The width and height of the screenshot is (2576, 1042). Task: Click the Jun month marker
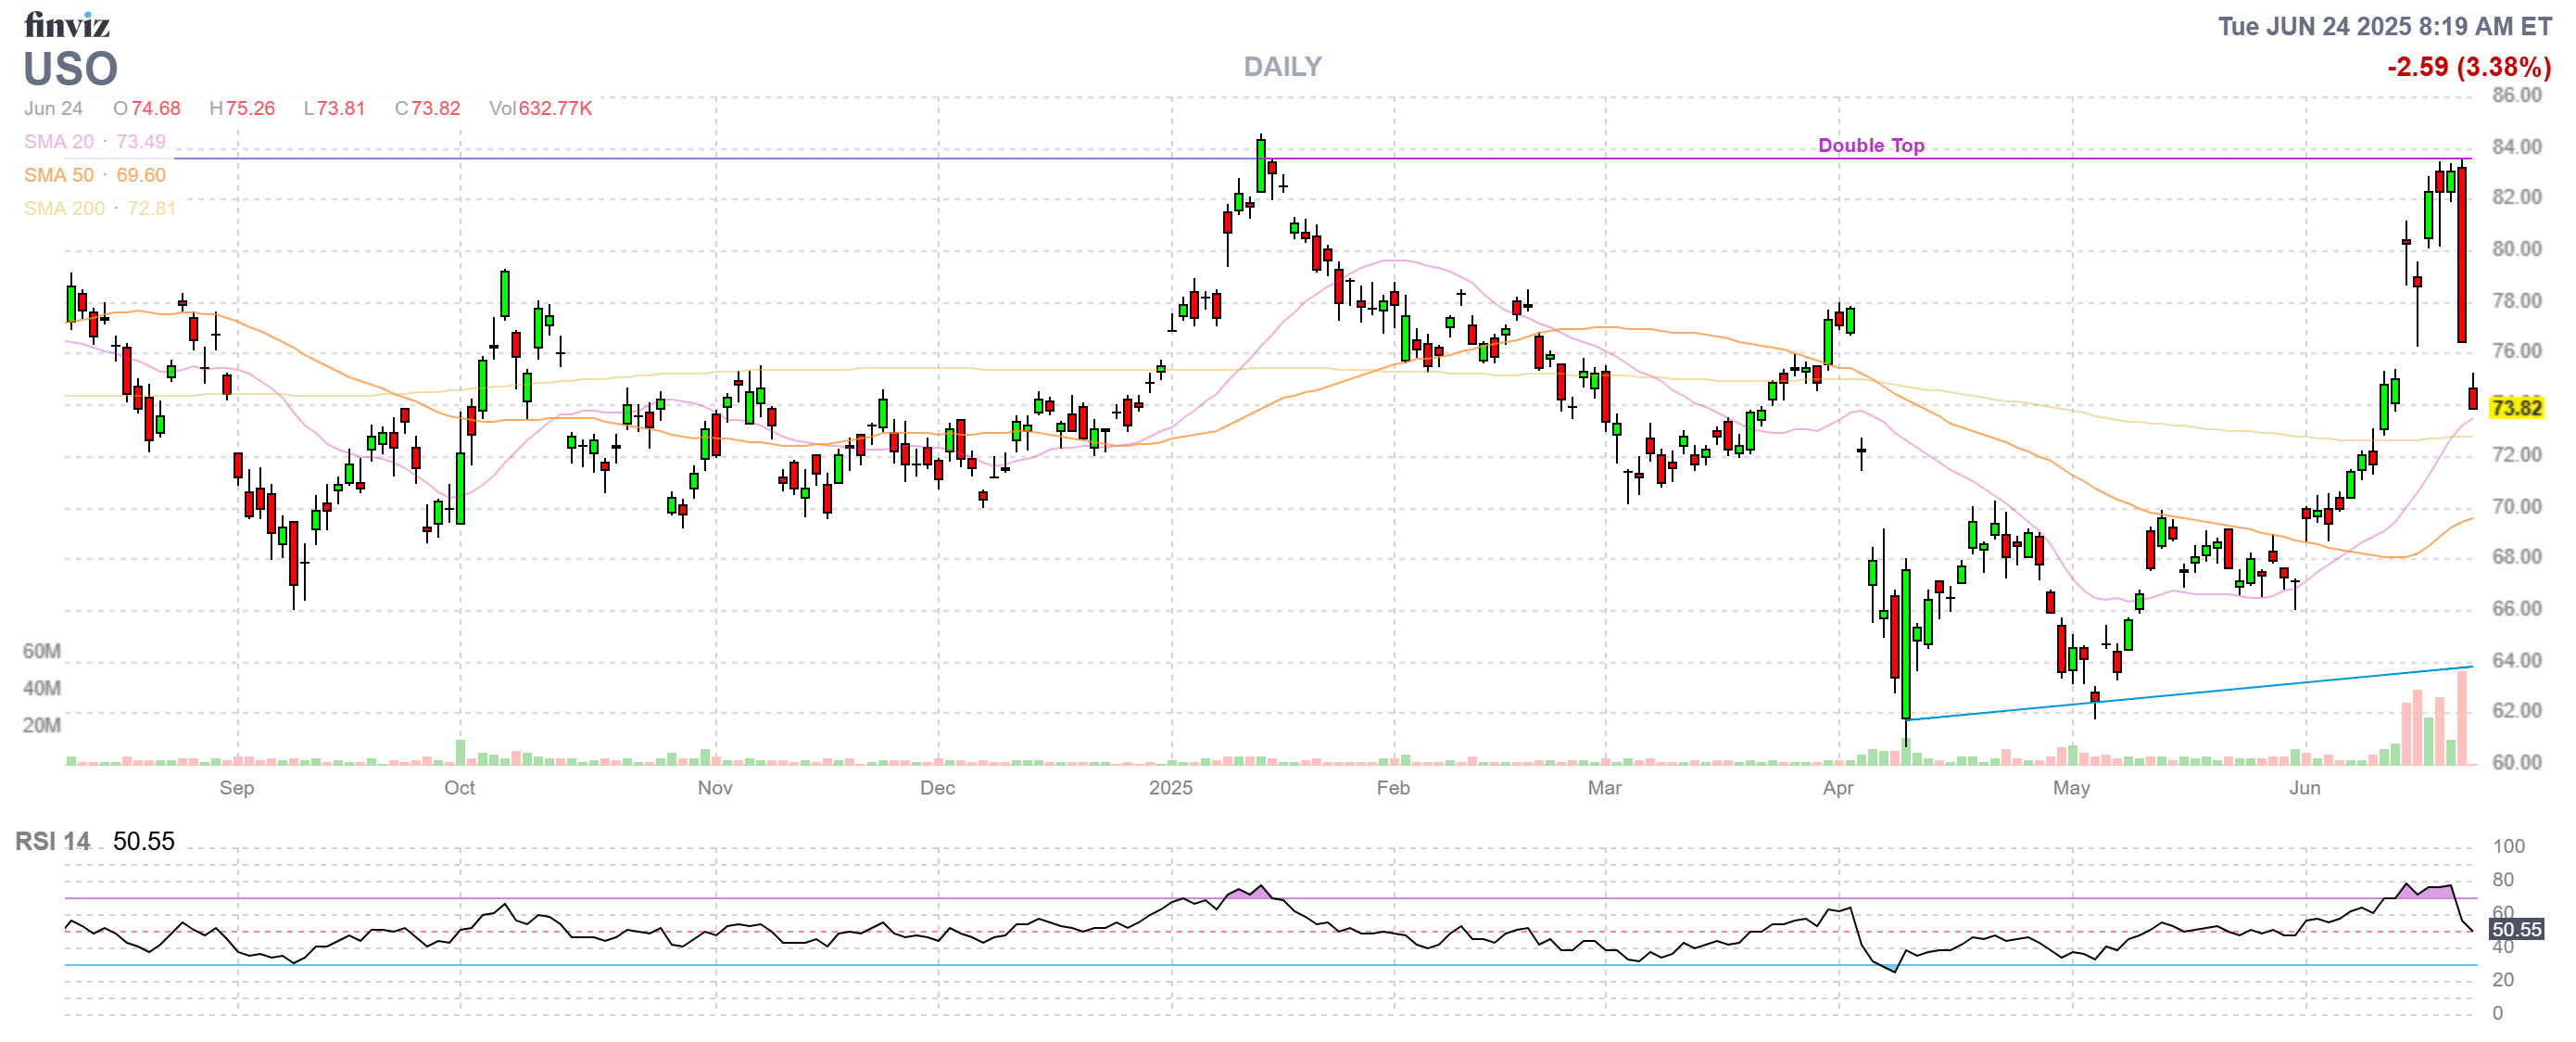click(x=2304, y=788)
